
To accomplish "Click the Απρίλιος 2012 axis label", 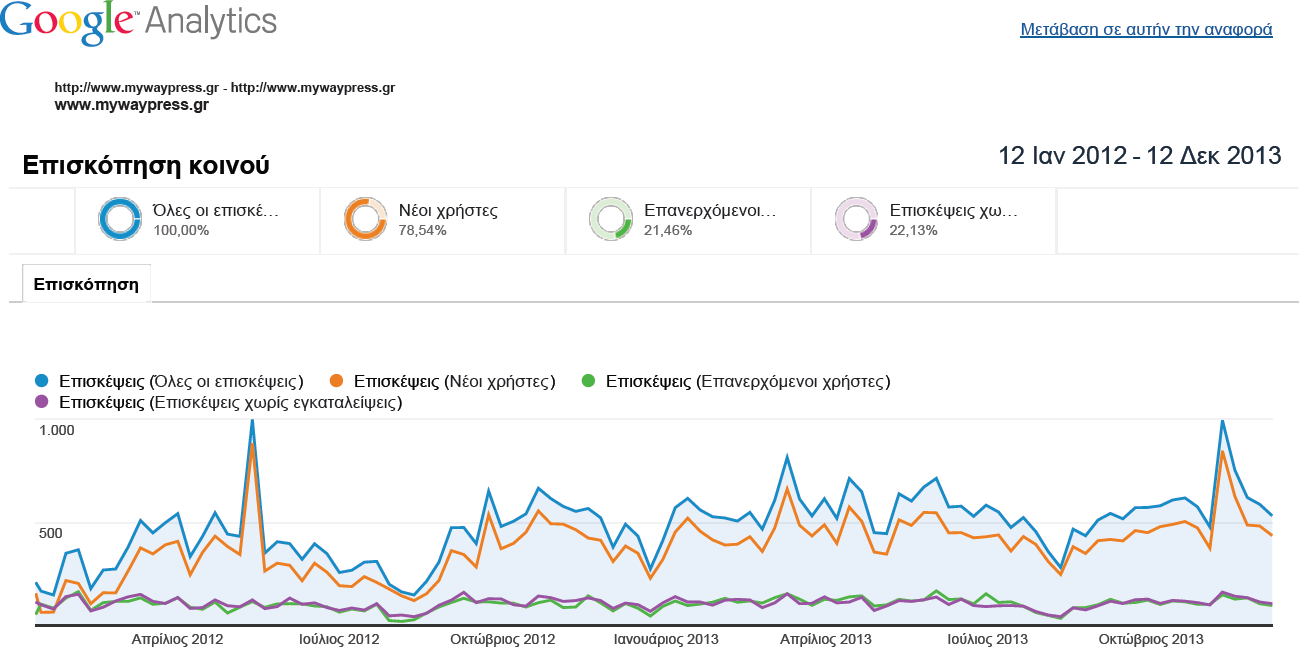I will (178, 639).
